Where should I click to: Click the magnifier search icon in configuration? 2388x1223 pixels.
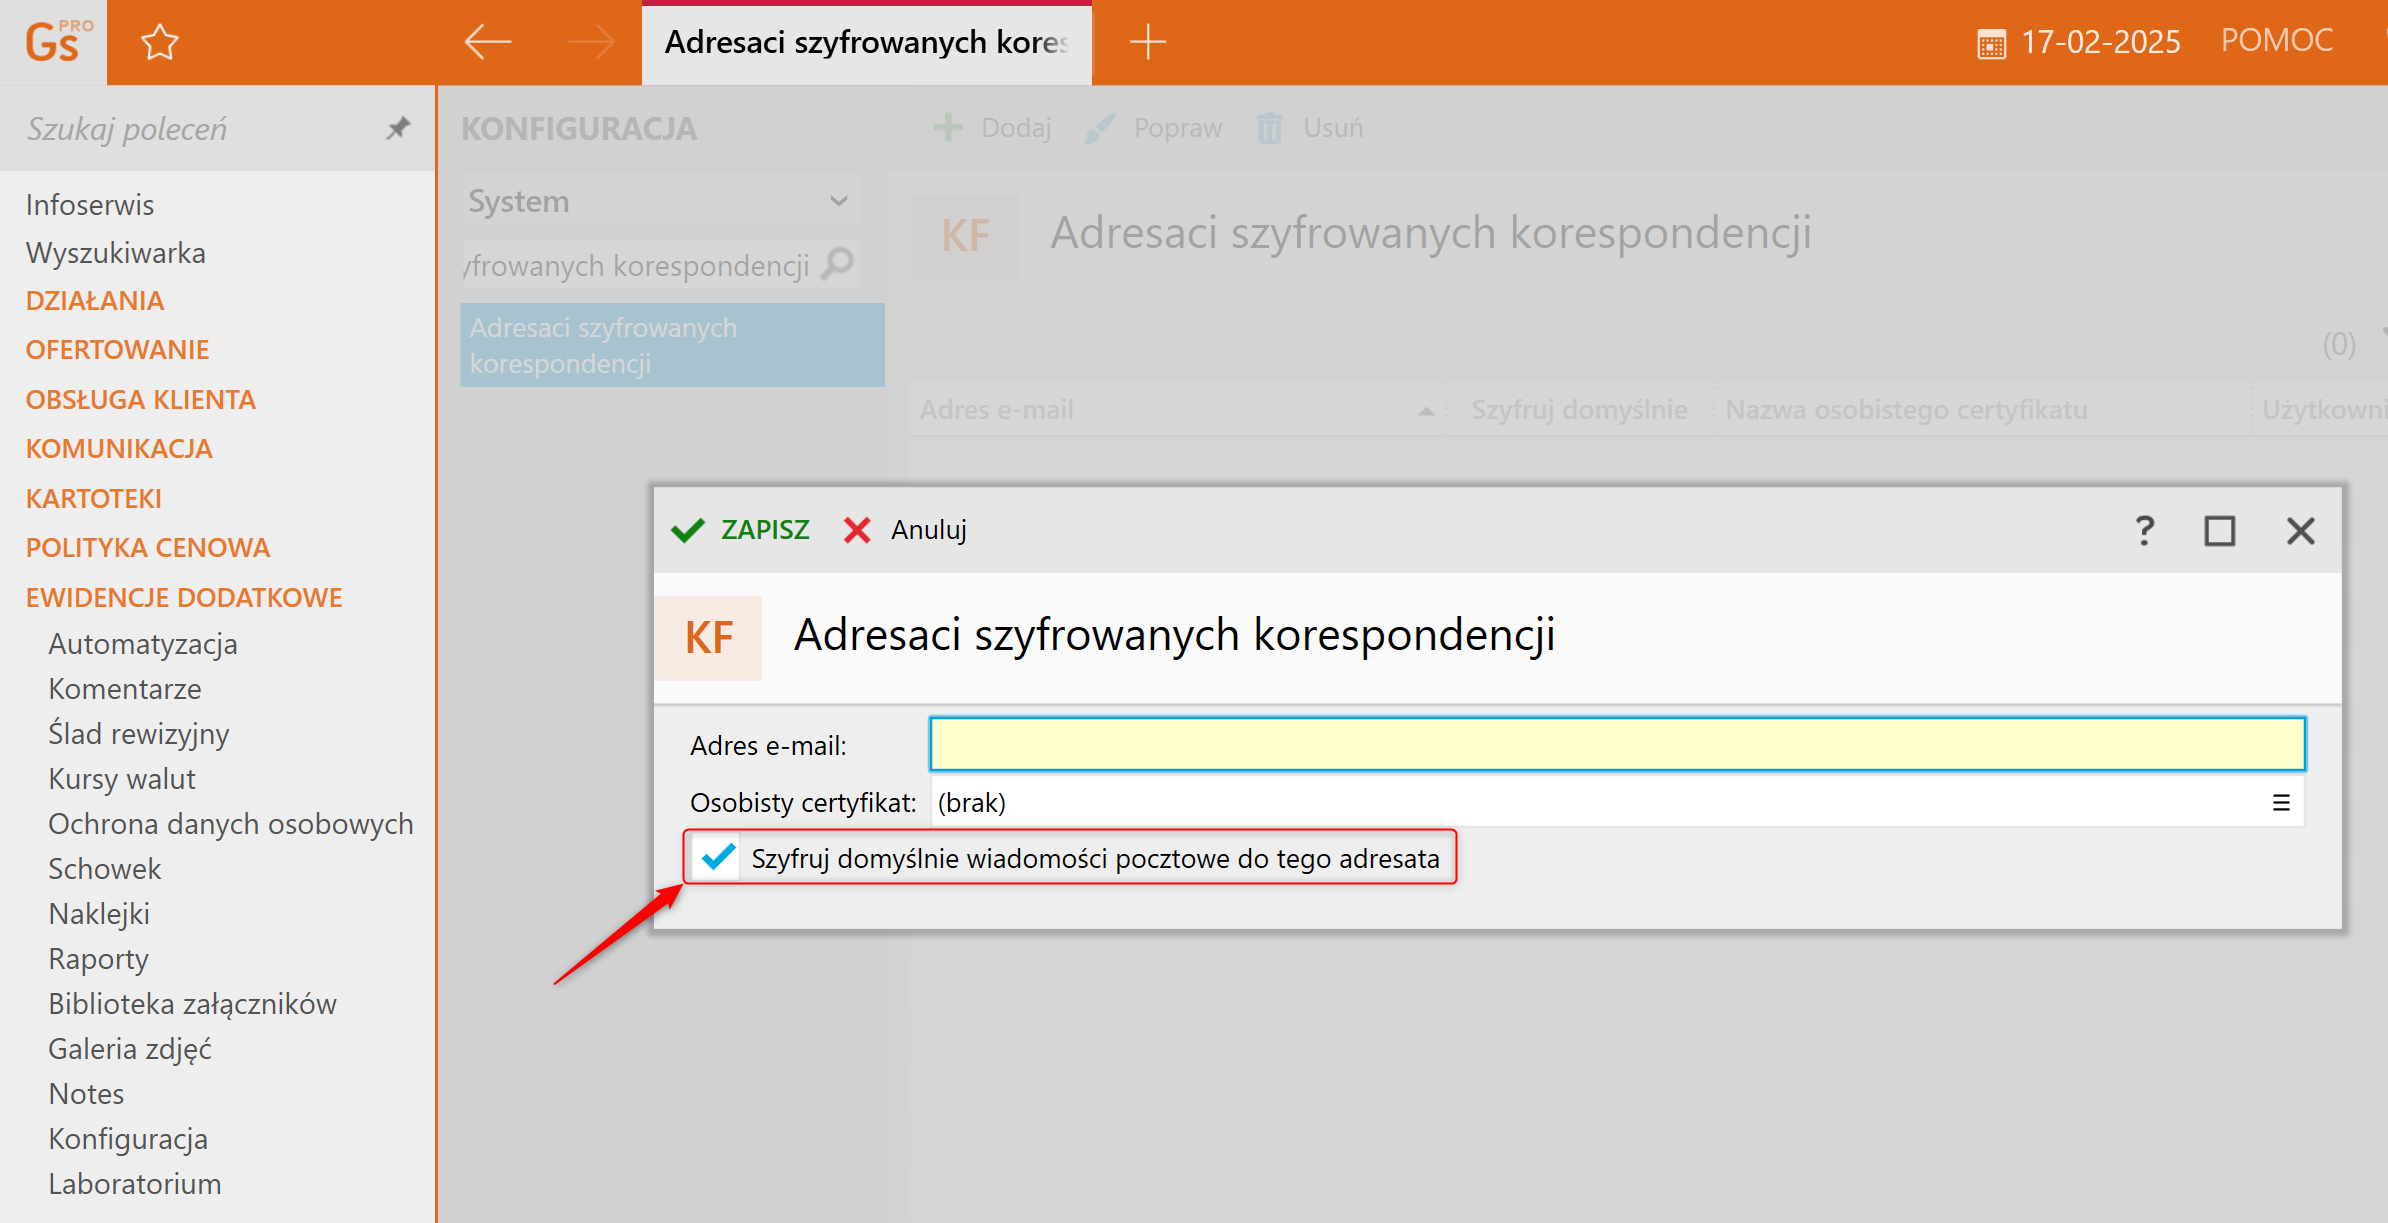(x=838, y=264)
